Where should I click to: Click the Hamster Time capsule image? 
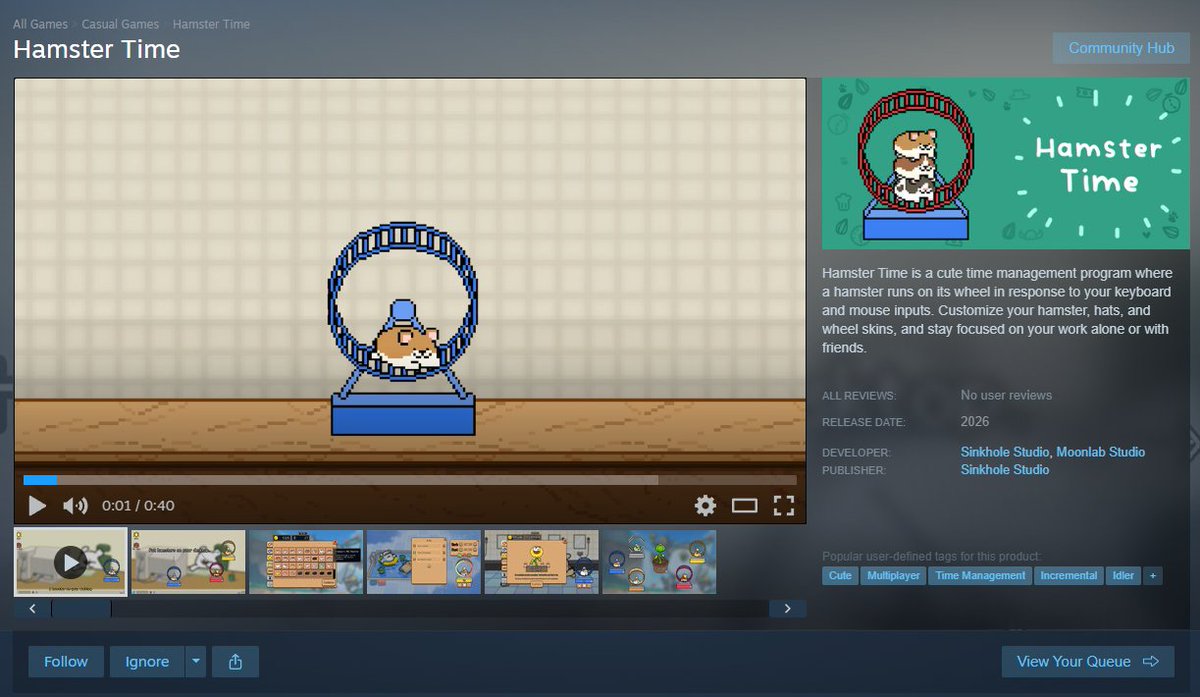click(x=1005, y=164)
